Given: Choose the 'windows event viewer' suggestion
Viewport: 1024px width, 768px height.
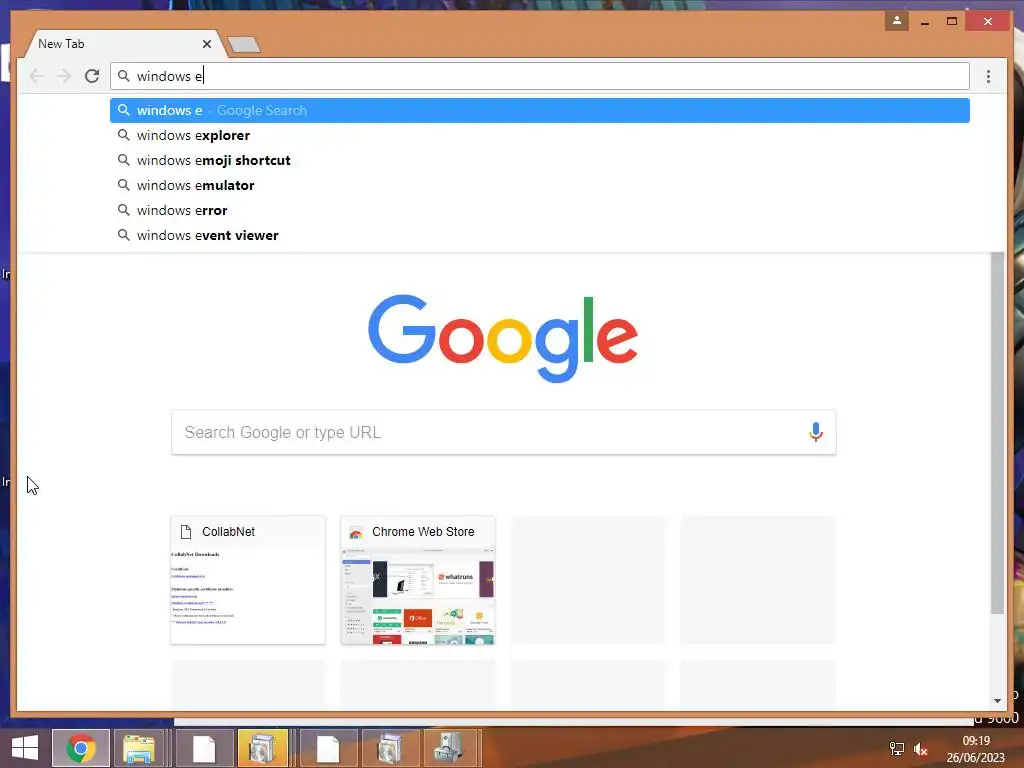Looking at the screenshot, I should click(x=539, y=235).
